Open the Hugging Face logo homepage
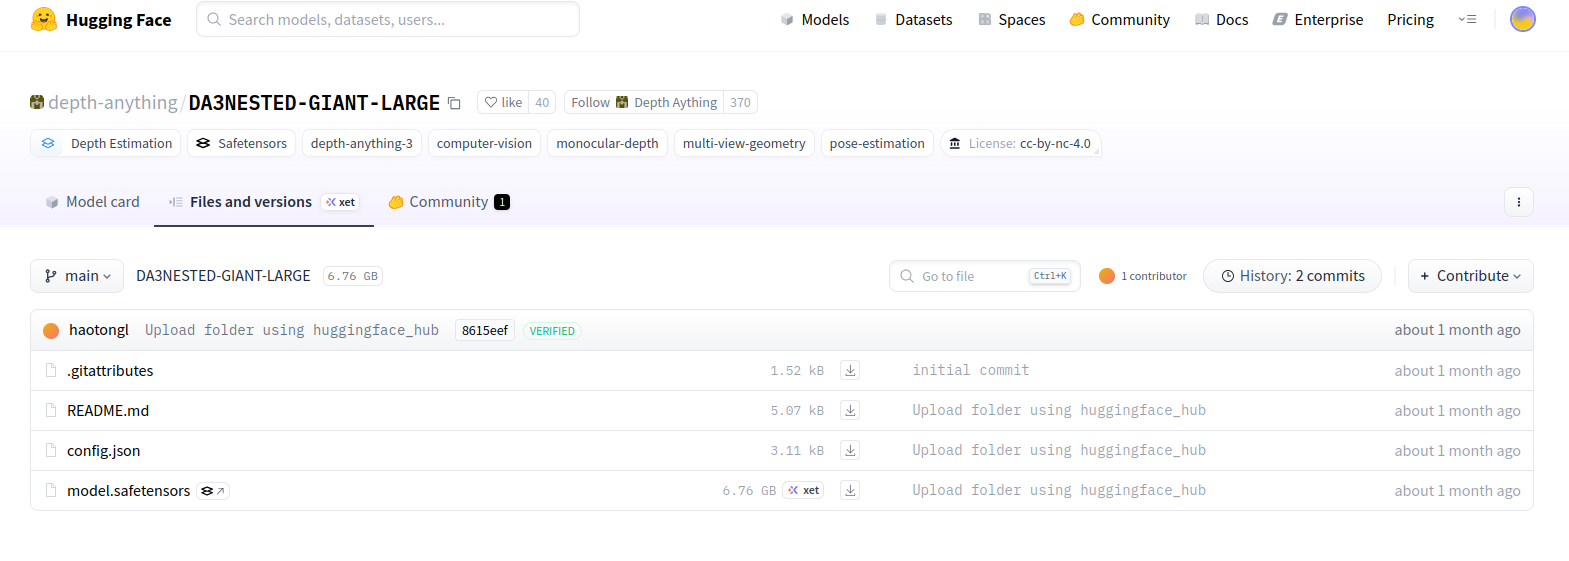 [x=101, y=19]
